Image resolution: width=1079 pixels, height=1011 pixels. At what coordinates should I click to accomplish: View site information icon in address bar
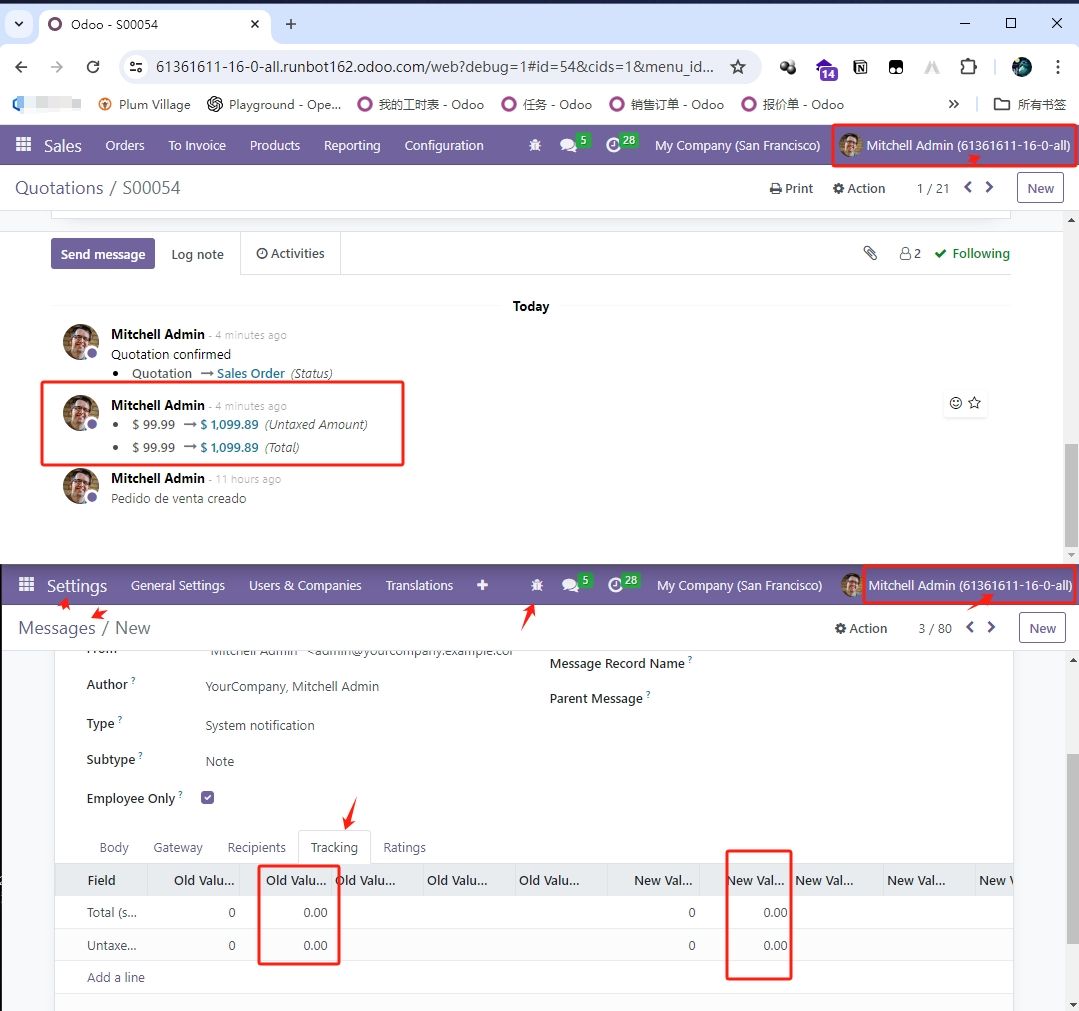click(136, 67)
